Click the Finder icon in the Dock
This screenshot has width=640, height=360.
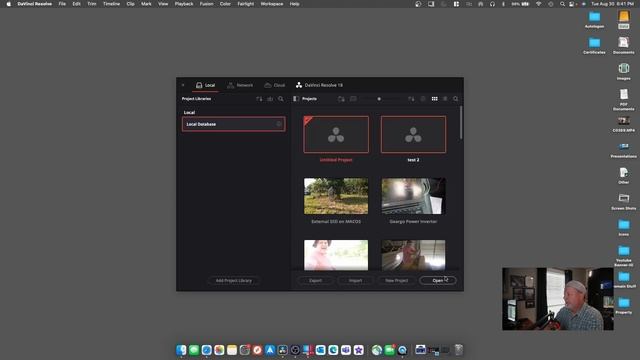point(181,350)
